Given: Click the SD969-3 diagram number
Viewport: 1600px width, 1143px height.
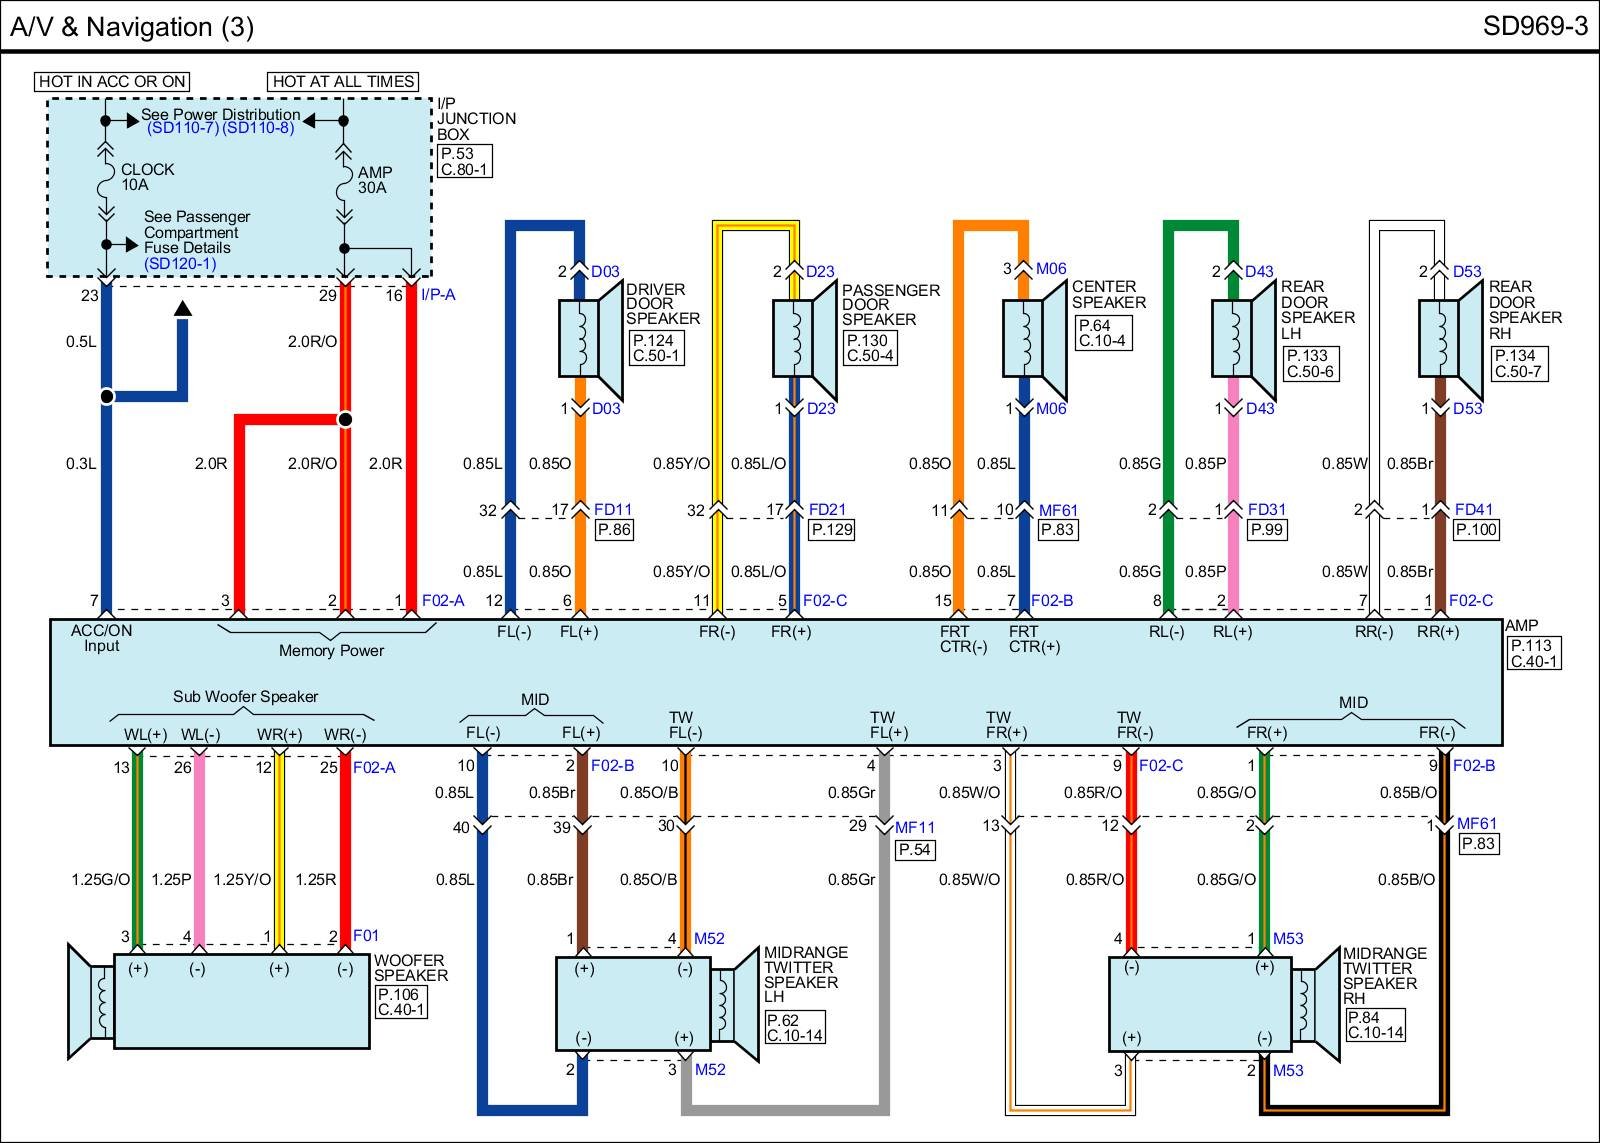Looking at the screenshot, I should pos(1534,26).
